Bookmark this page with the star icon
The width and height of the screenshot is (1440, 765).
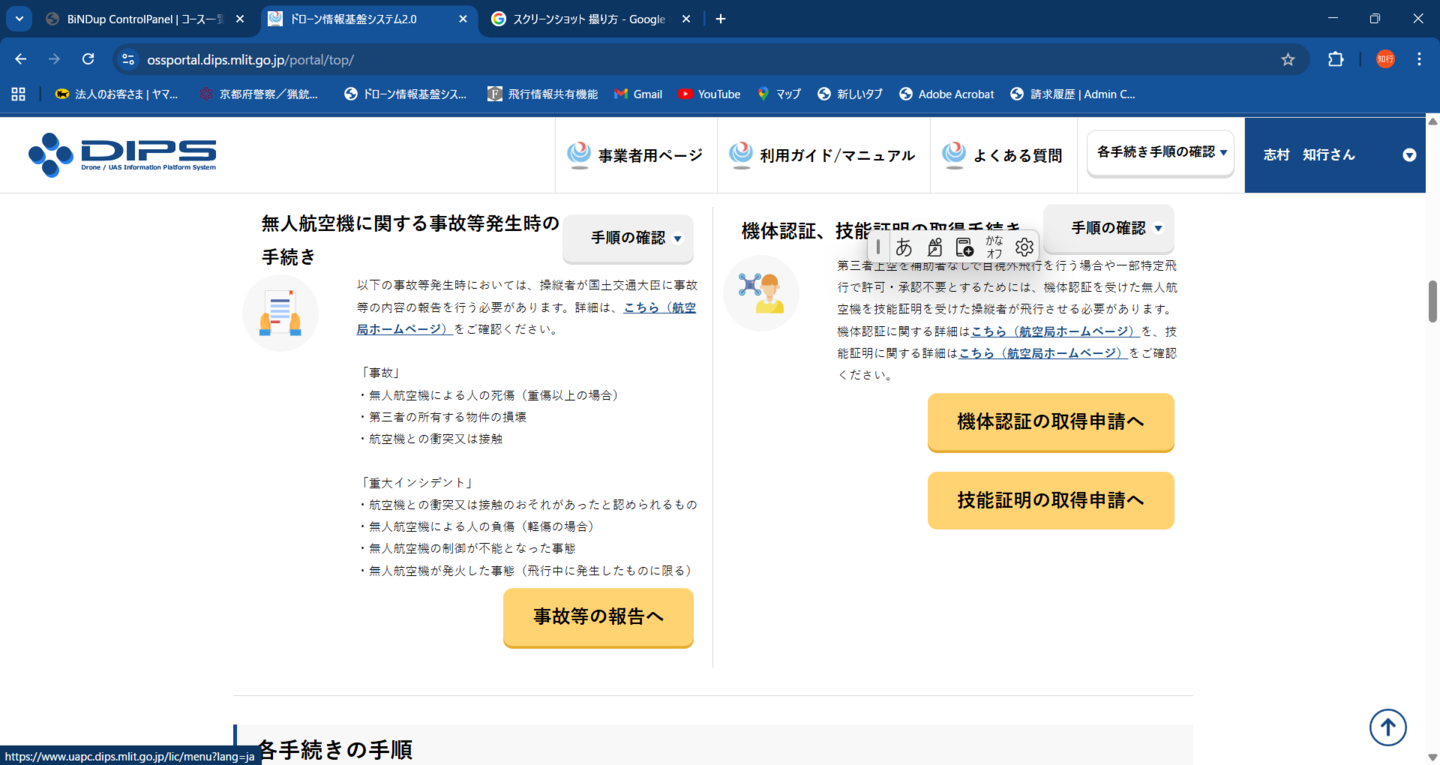click(1288, 59)
